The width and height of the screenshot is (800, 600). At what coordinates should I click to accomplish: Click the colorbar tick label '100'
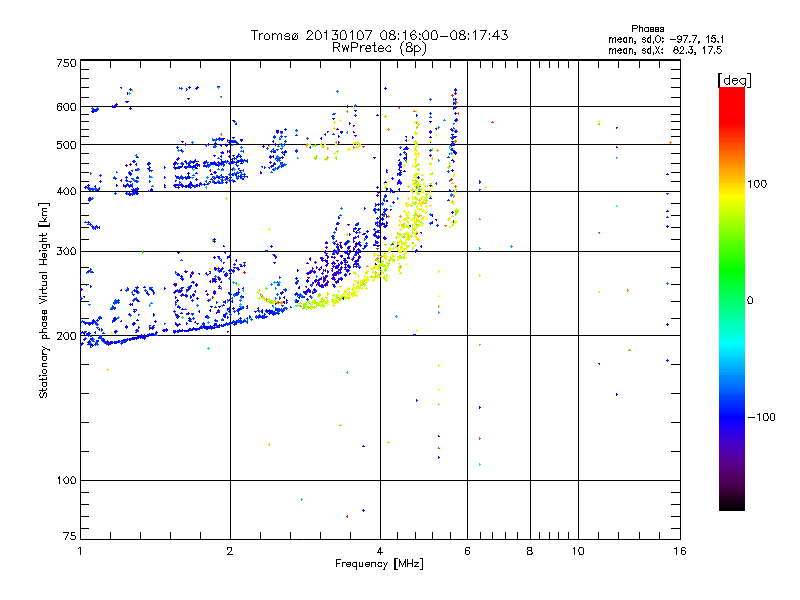click(757, 184)
